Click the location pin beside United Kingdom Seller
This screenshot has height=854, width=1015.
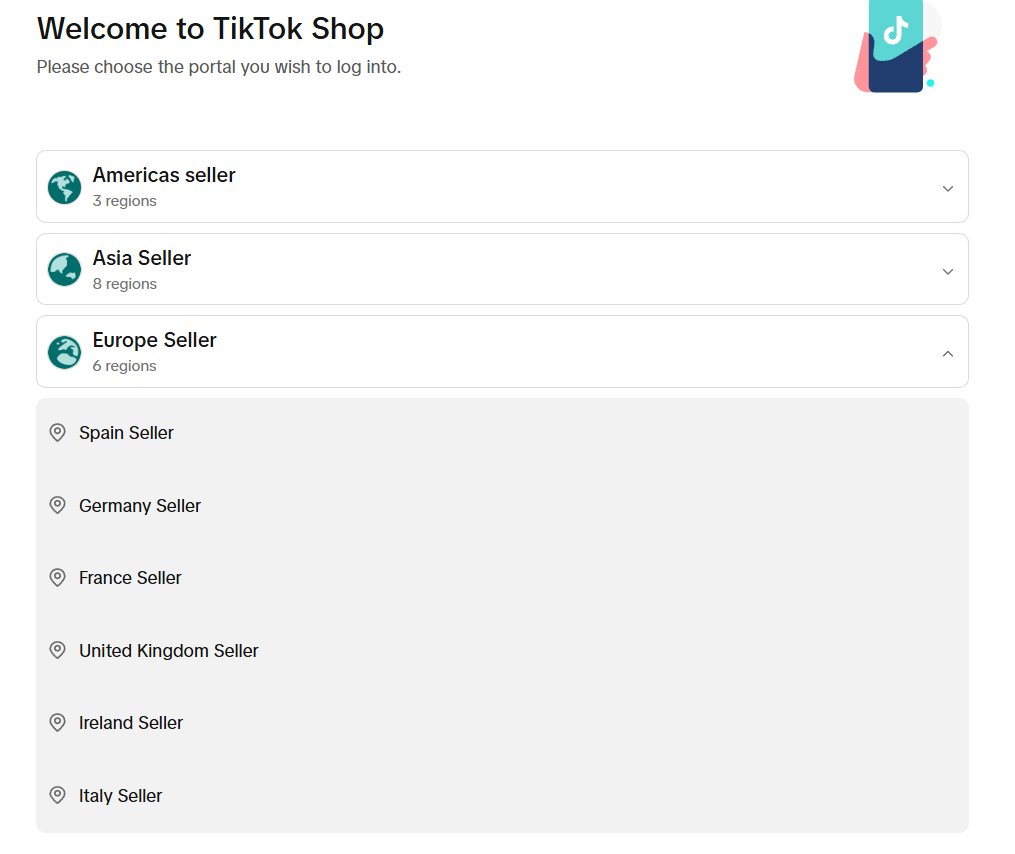click(58, 651)
